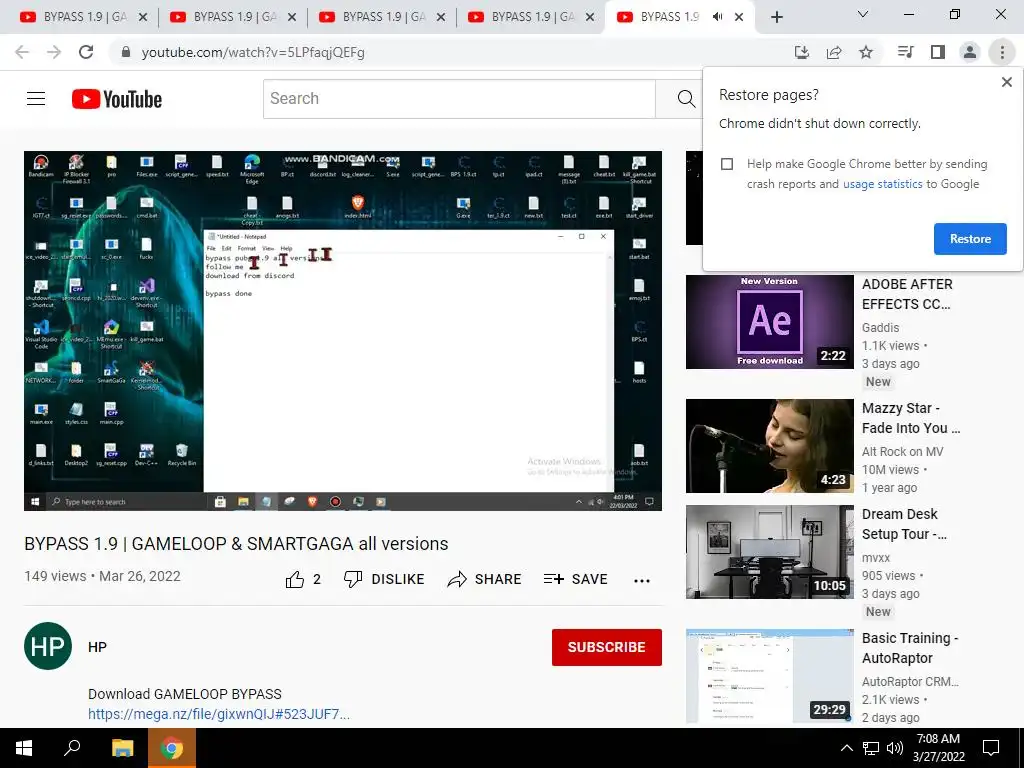Click the SUBSCRIBE button

point(607,647)
